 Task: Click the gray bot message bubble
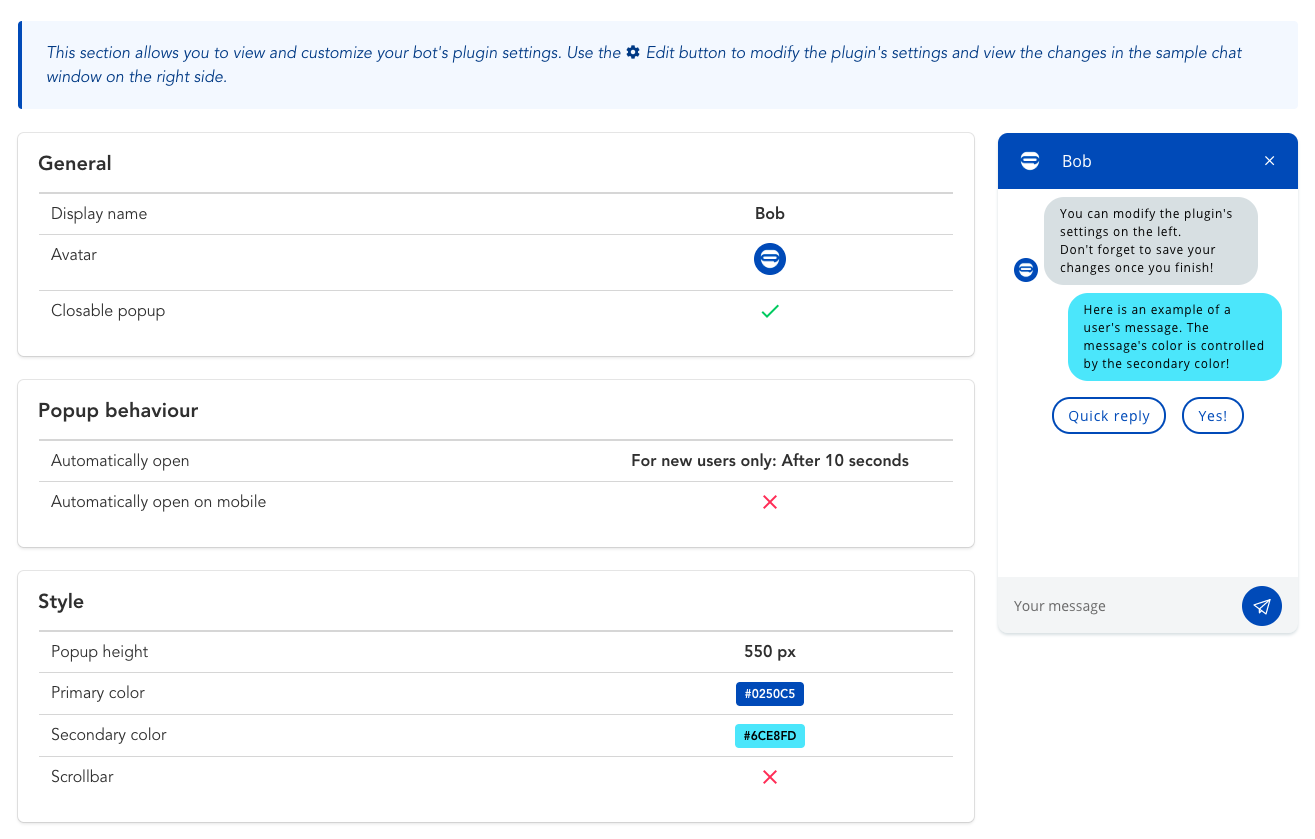coord(1150,241)
